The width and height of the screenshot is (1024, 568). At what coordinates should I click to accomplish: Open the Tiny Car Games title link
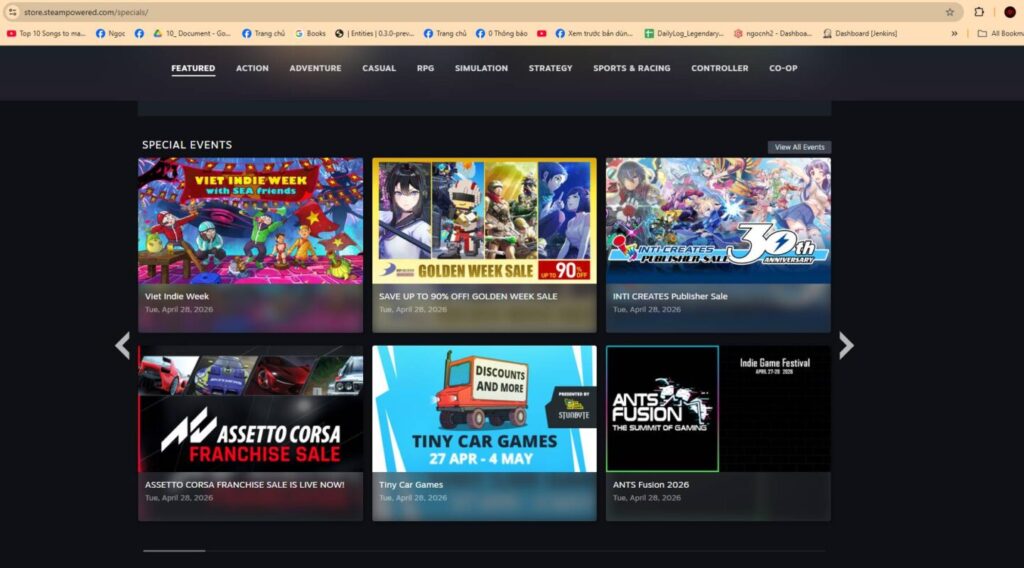(x=411, y=484)
